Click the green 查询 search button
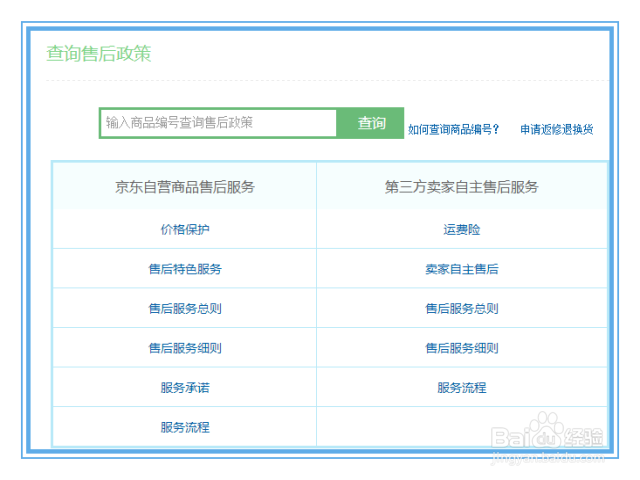The height and width of the screenshot is (480, 640). pos(371,123)
